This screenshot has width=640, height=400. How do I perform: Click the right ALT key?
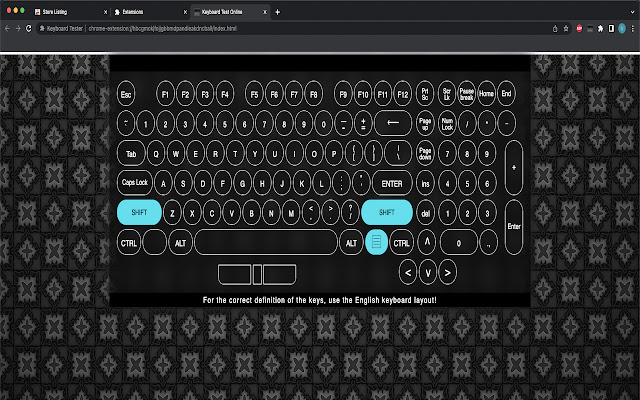point(351,242)
